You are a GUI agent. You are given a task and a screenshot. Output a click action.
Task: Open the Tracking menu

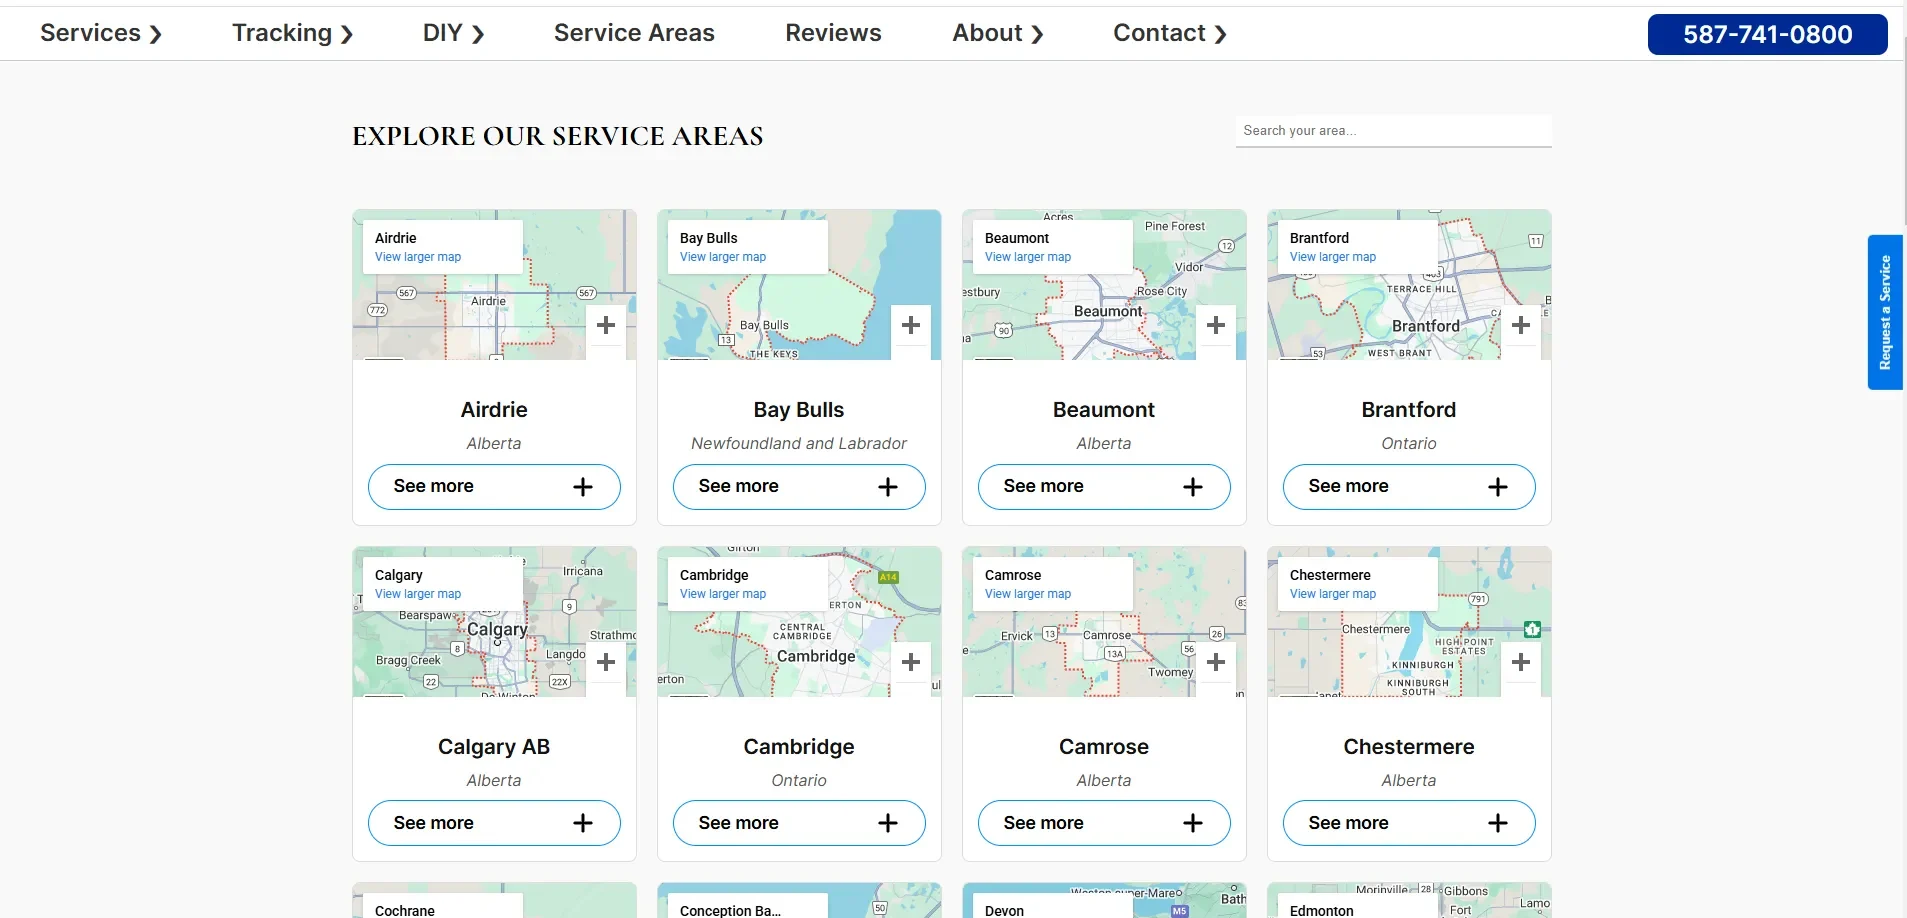click(x=293, y=33)
